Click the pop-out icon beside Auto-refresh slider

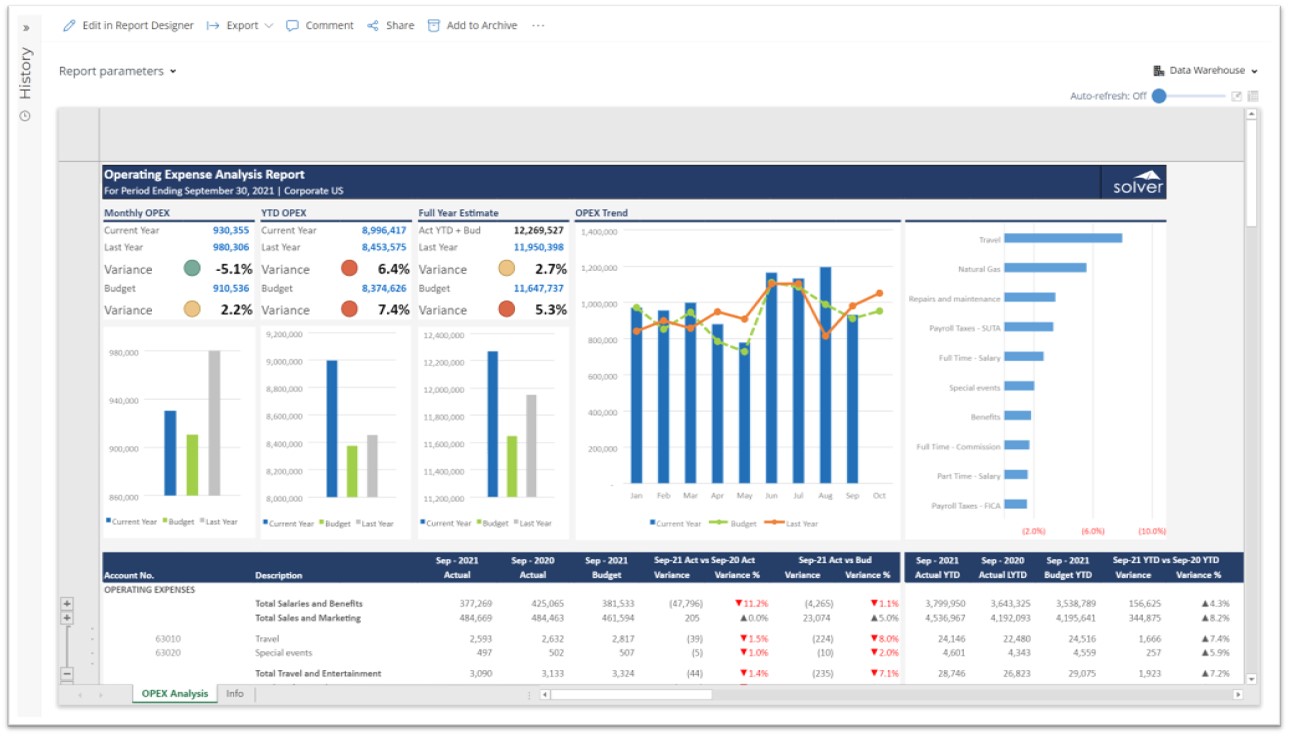[1236, 96]
